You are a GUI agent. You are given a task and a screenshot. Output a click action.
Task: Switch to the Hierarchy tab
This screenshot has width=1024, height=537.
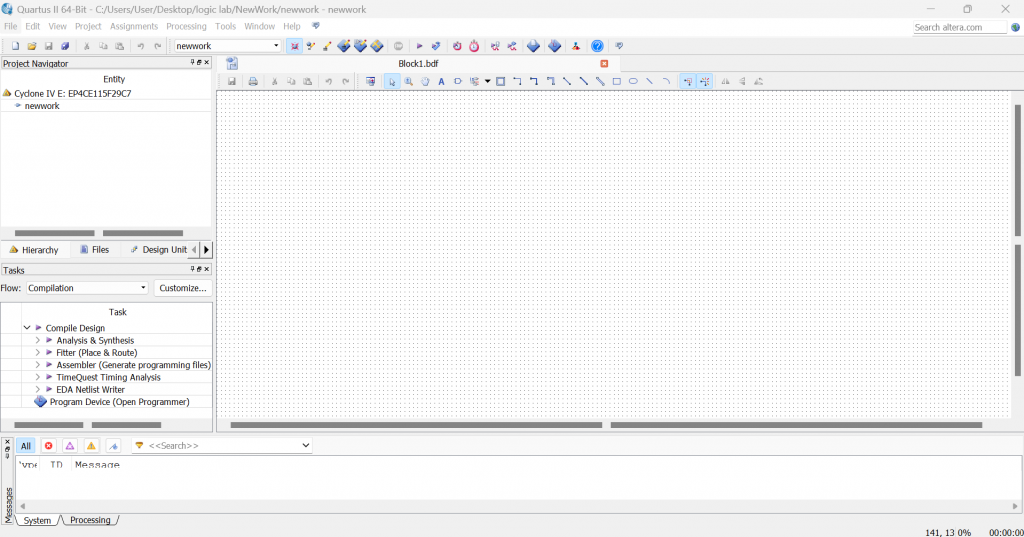[34, 250]
